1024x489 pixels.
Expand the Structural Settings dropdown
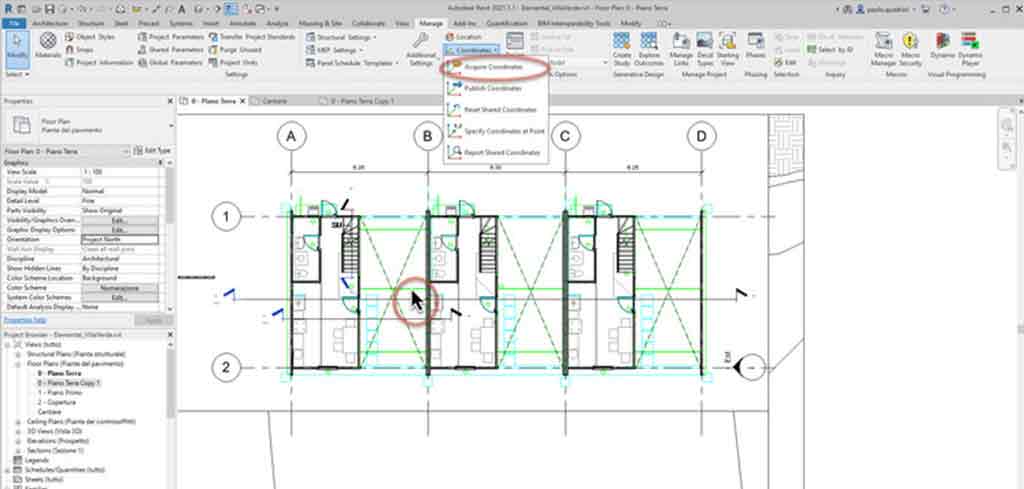pyautogui.click(x=342, y=37)
